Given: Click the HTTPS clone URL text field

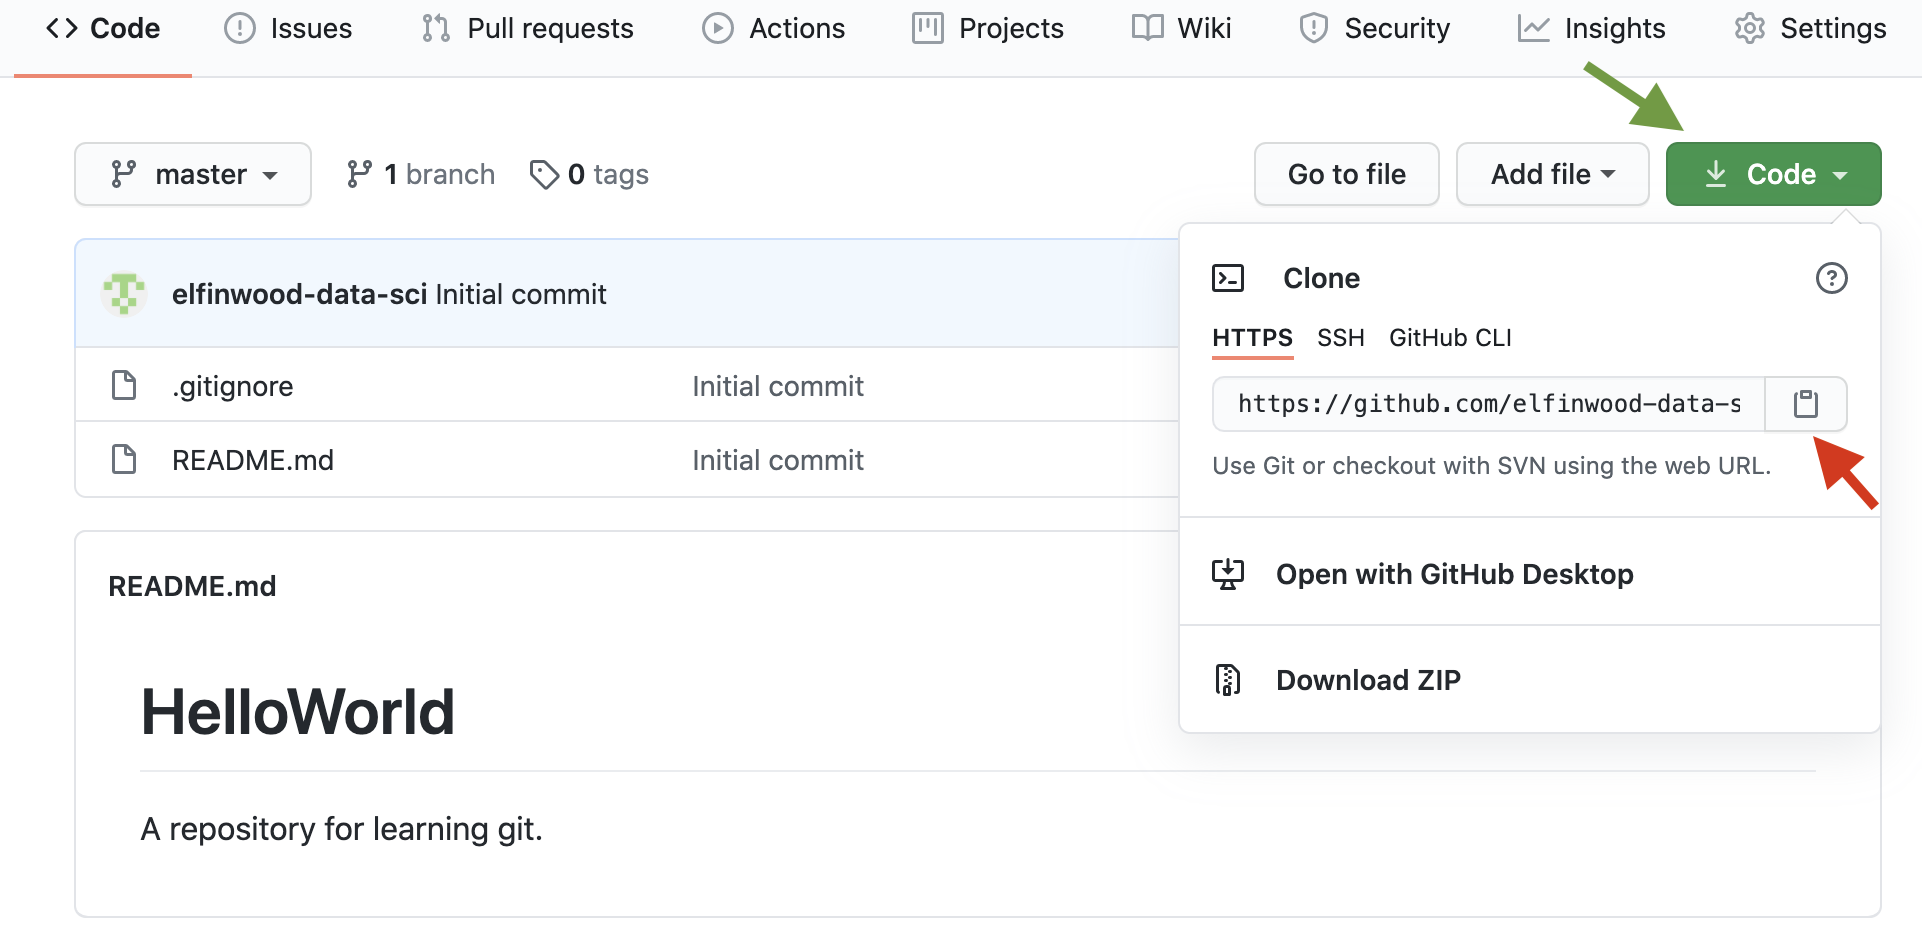Looking at the screenshot, I should click(x=1488, y=404).
